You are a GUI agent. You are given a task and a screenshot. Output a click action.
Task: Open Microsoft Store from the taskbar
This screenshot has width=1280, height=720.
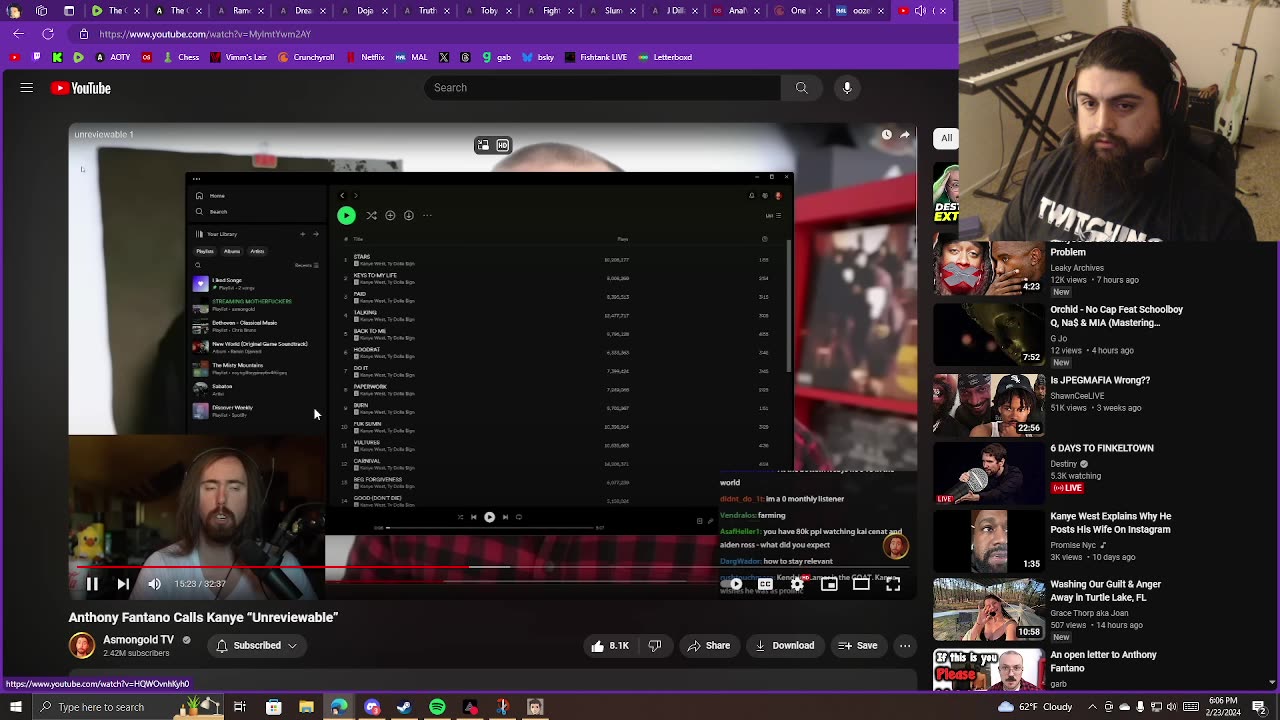tap(273, 707)
